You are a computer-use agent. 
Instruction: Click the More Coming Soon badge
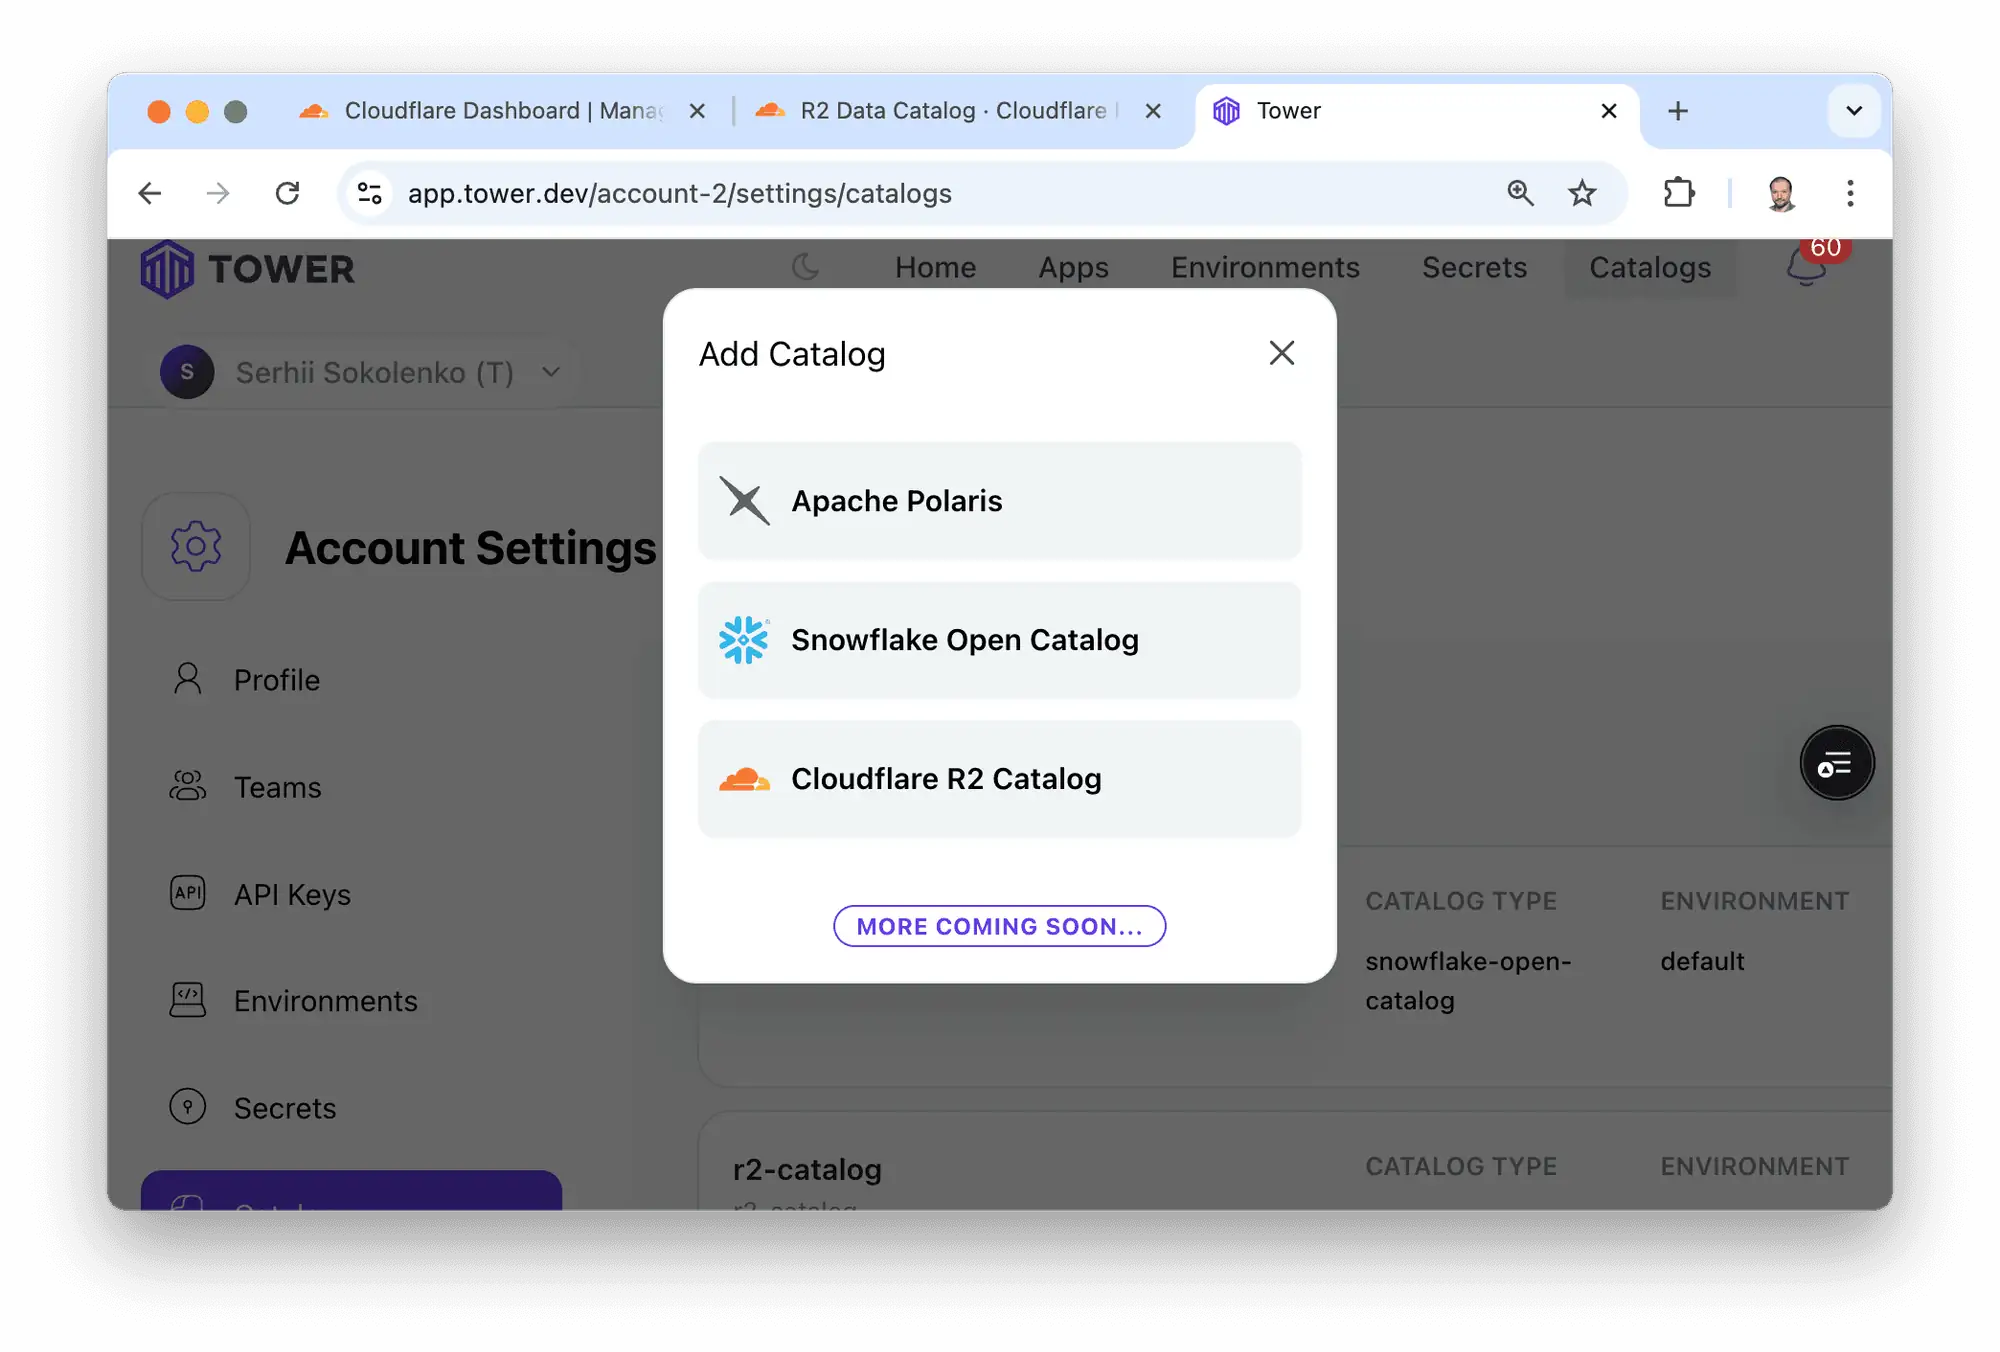click(x=999, y=926)
